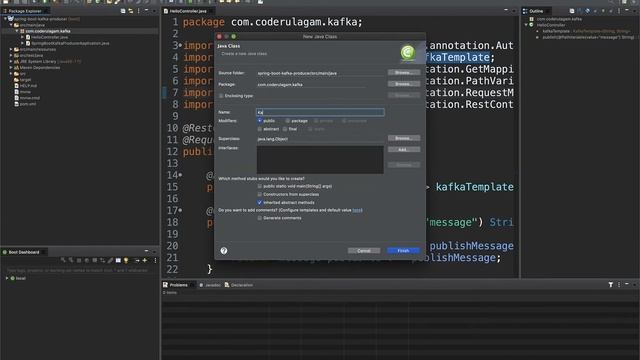Image resolution: width=640 pixels, height=360 pixels.
Task: Click the pom.xml file icon
Action: [16, 104]
